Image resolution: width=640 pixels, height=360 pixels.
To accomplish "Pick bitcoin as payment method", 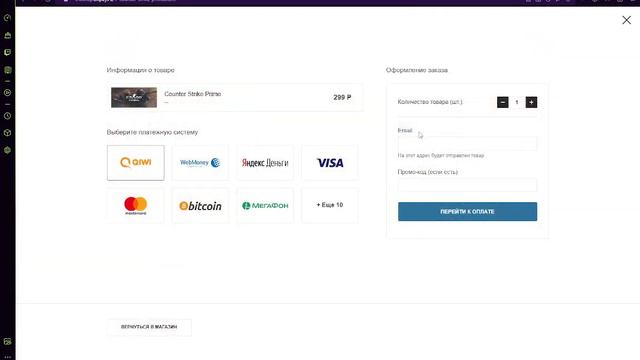I will point(200,206).
